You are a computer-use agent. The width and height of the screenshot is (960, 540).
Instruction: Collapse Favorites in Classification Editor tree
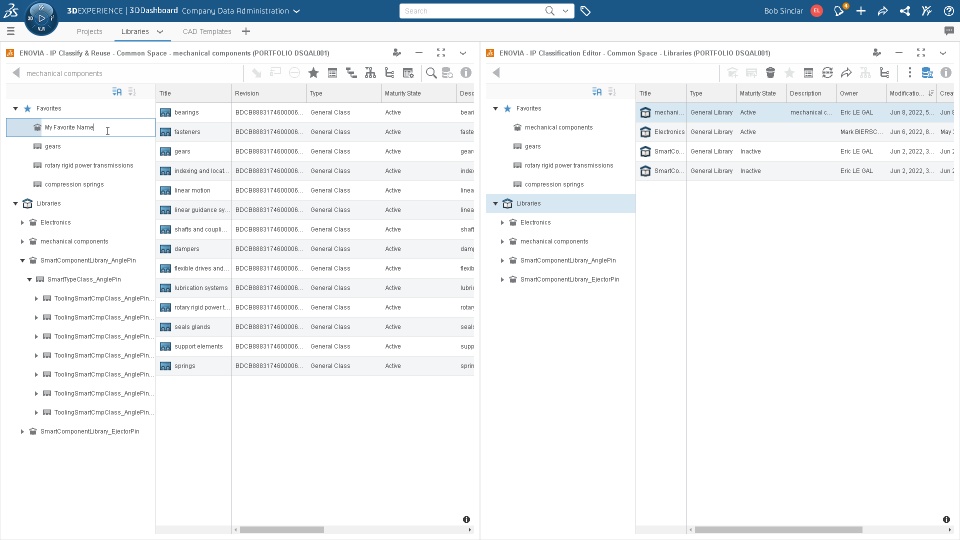tap(495, 108)
